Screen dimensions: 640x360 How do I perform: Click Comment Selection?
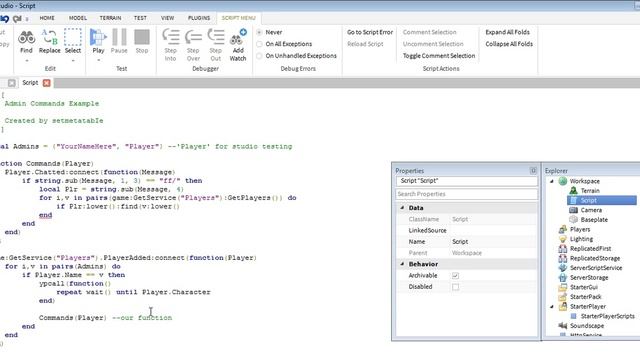tap(429, 32)
